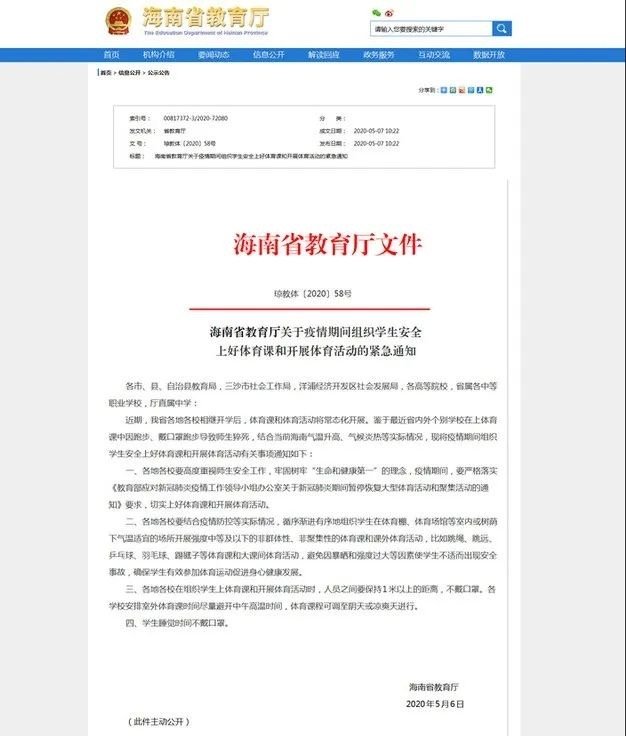
Task: Click the red 海南省教育厅文件 heading
Action: (x=328, y=244)
